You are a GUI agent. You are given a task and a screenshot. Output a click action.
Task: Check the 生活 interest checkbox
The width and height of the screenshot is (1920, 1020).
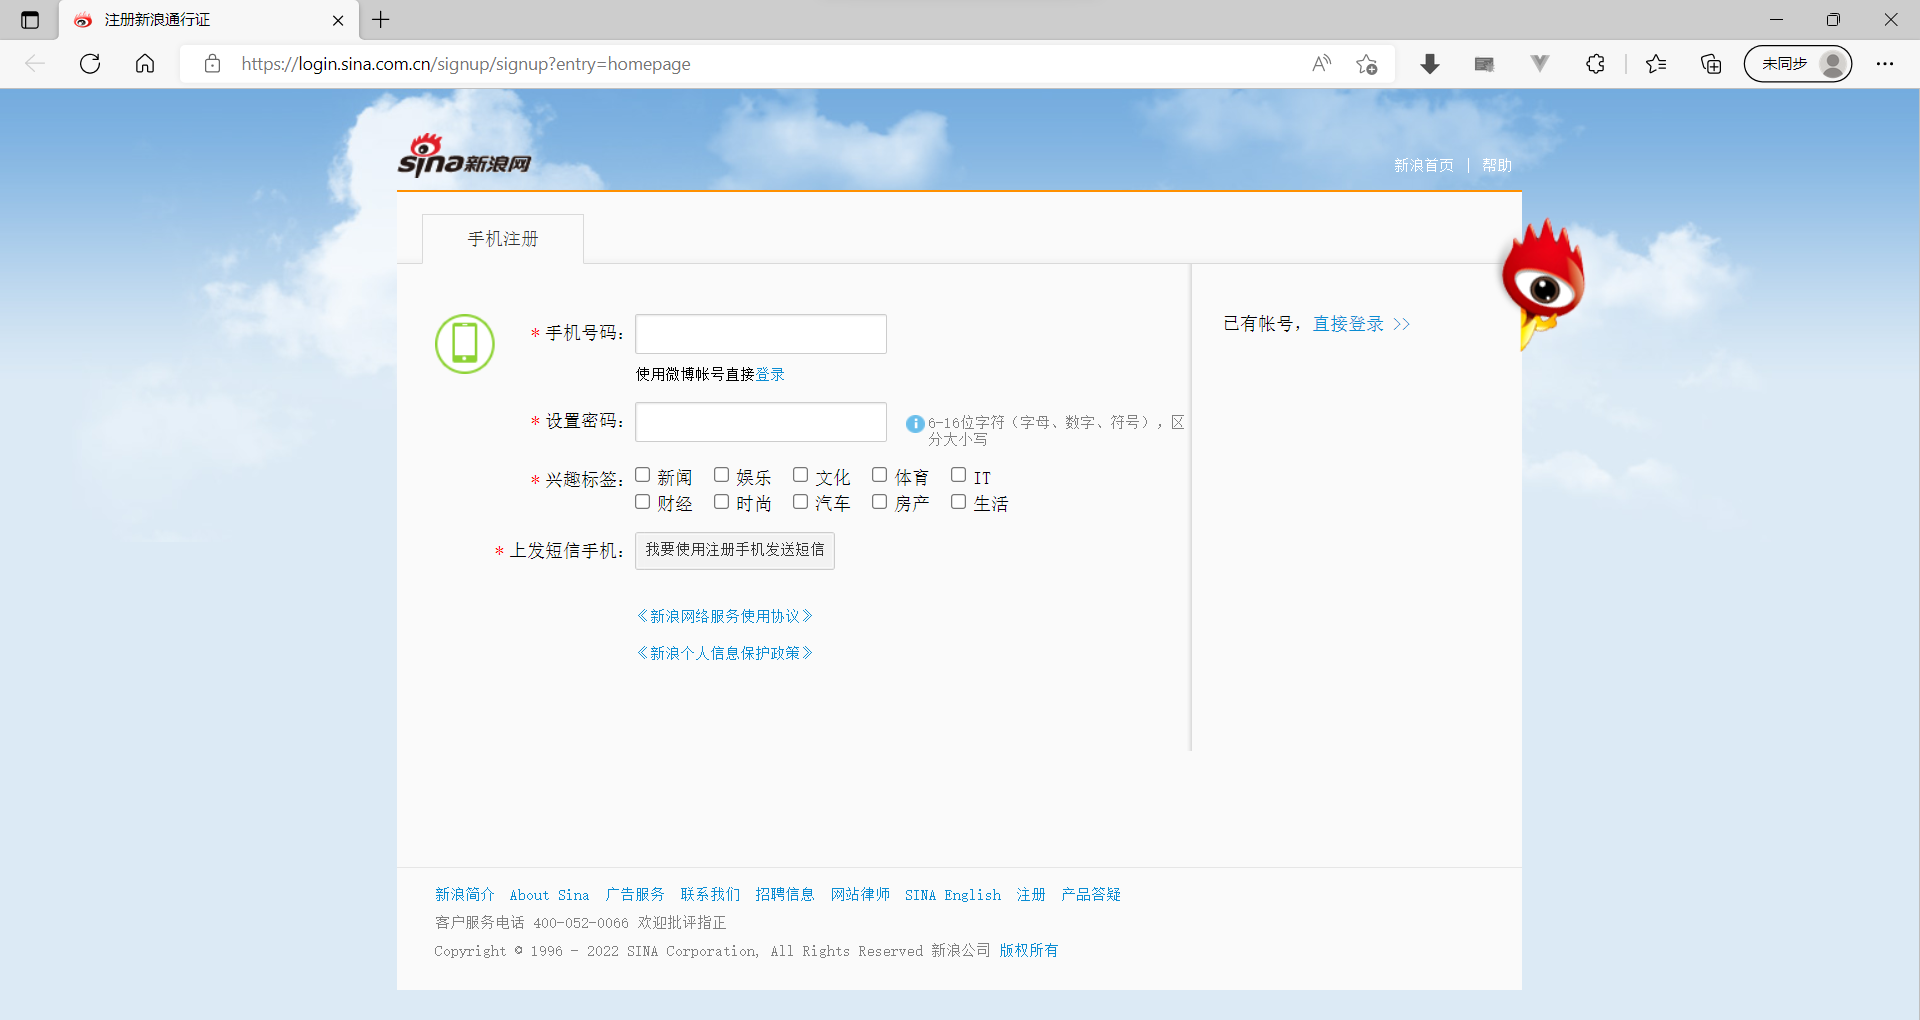pos(960,501)
